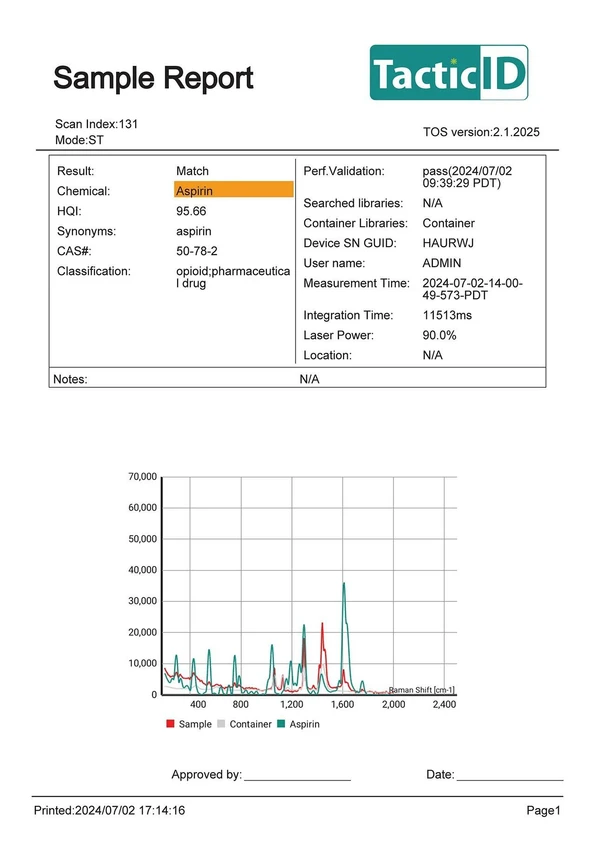Viewport: 595px width, 842px height.
Task: Select the Scan Index:131 text
Action: click(97, 124)
